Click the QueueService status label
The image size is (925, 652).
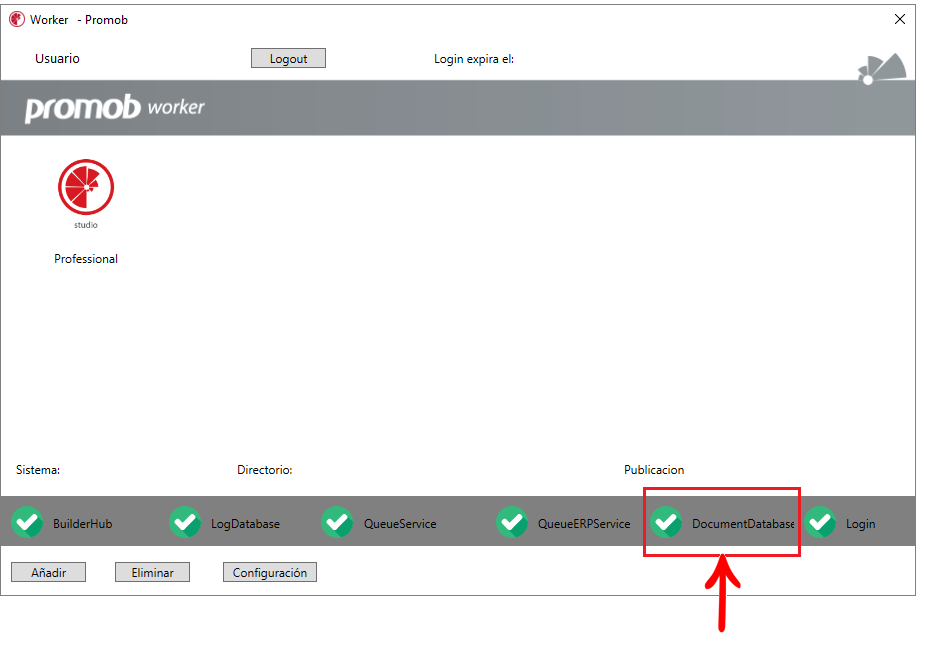(400, 524)
